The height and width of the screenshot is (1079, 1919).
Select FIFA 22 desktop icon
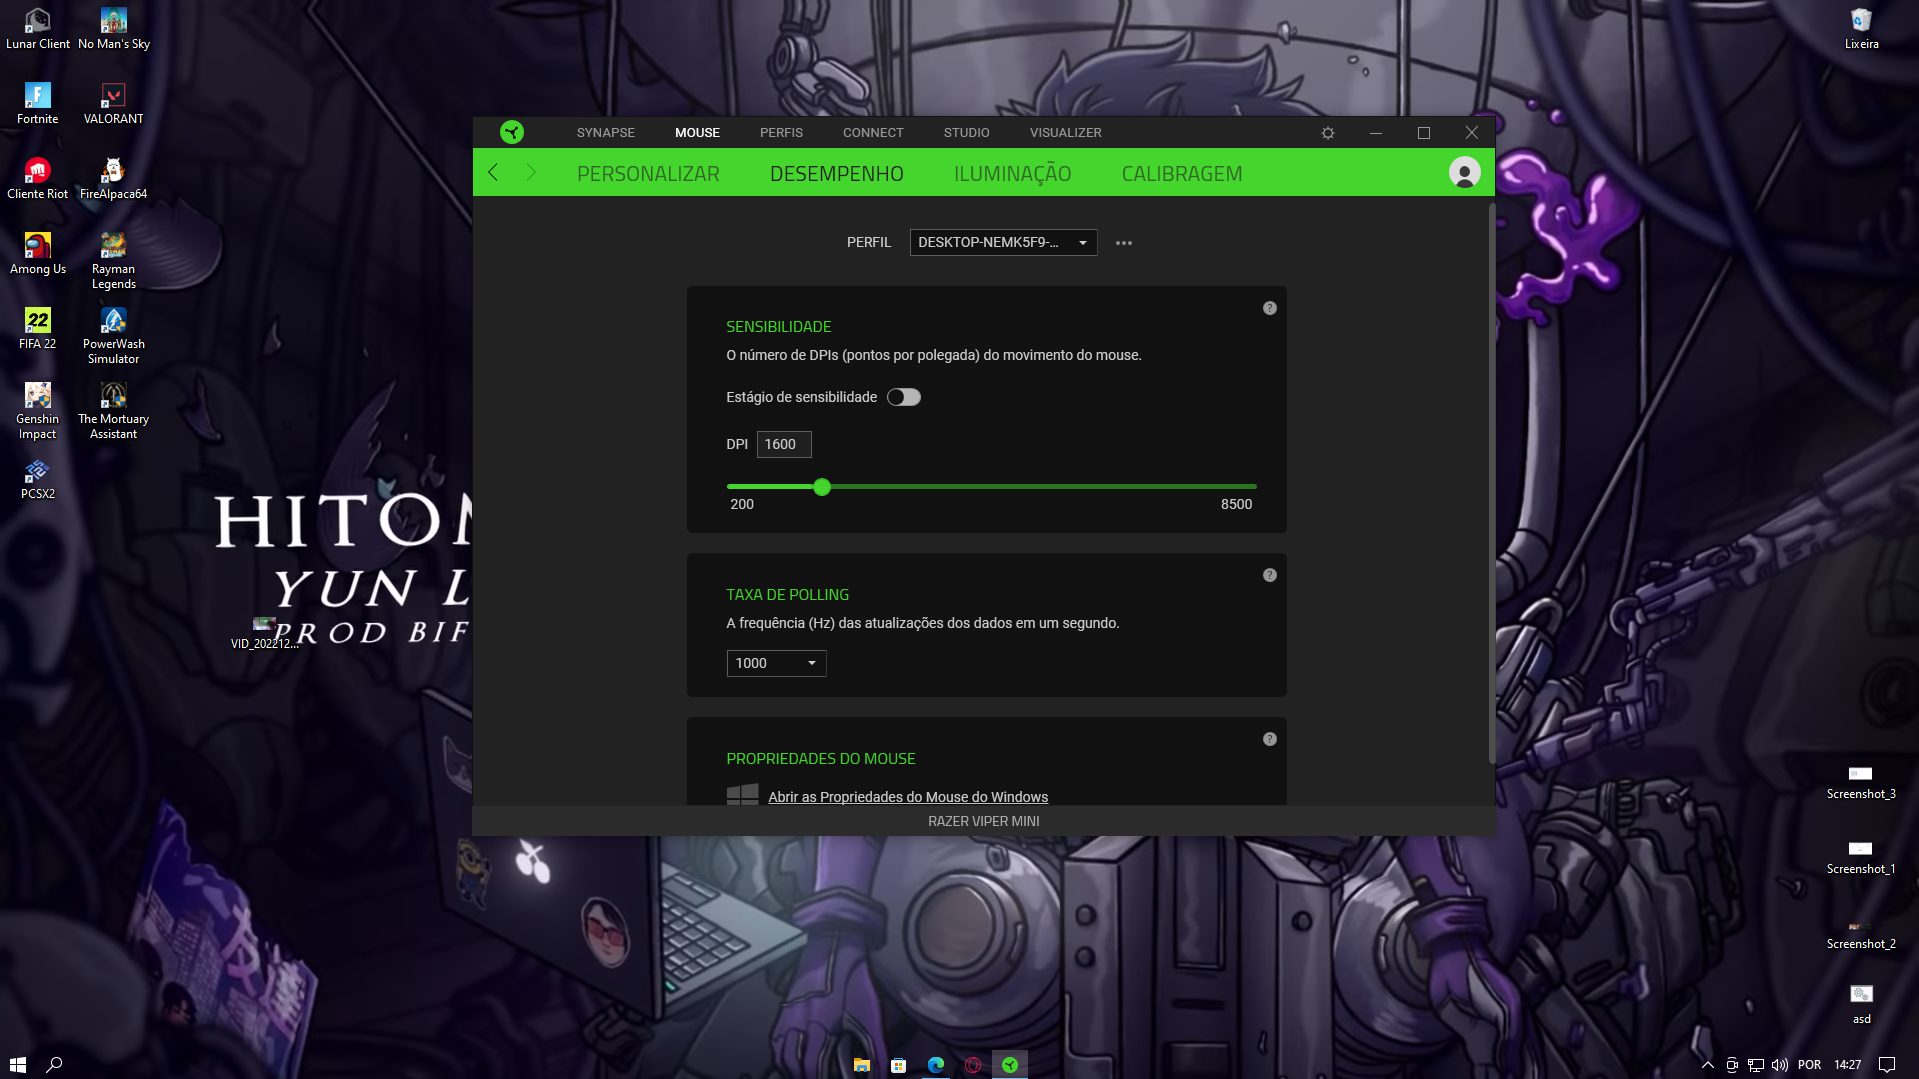coord(38,329)
